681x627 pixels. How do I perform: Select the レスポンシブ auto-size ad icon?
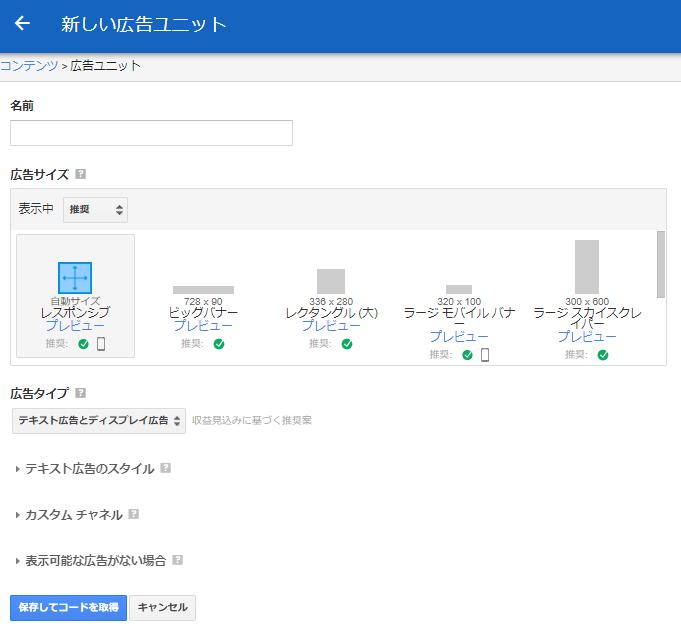pyautogui.click(x=75, y=277)
